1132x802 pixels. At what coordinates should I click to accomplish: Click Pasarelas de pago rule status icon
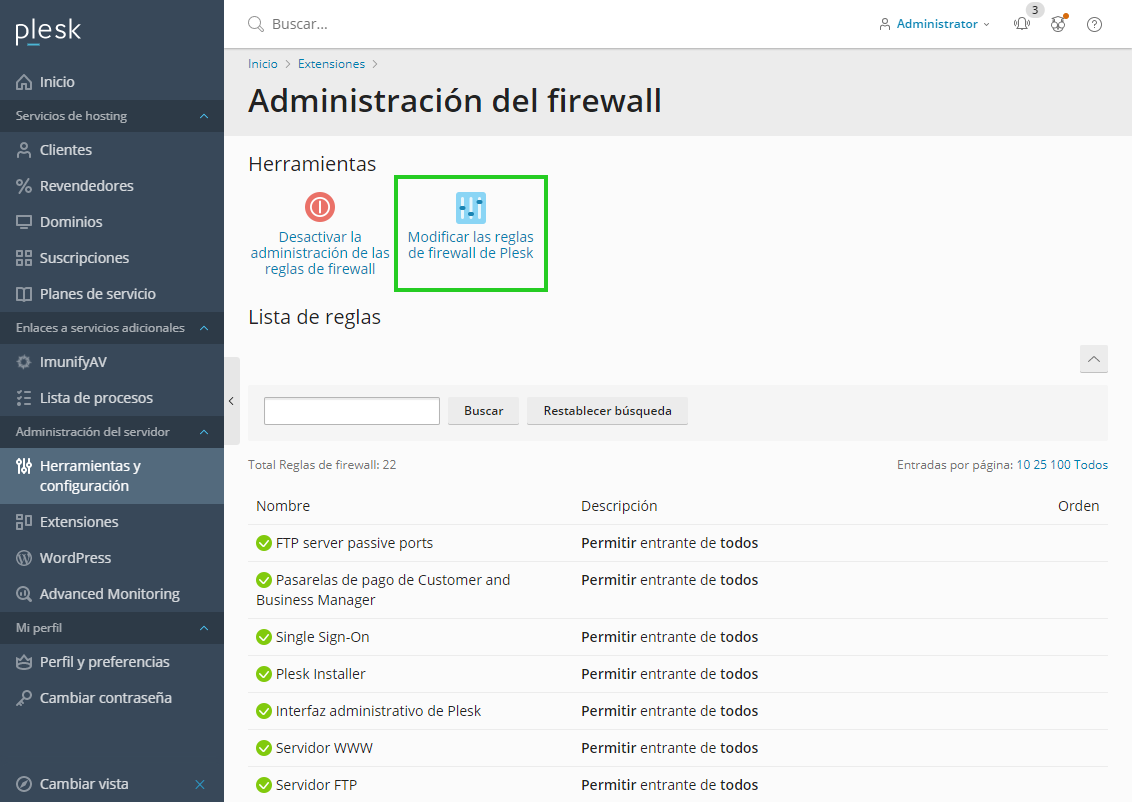264,580
